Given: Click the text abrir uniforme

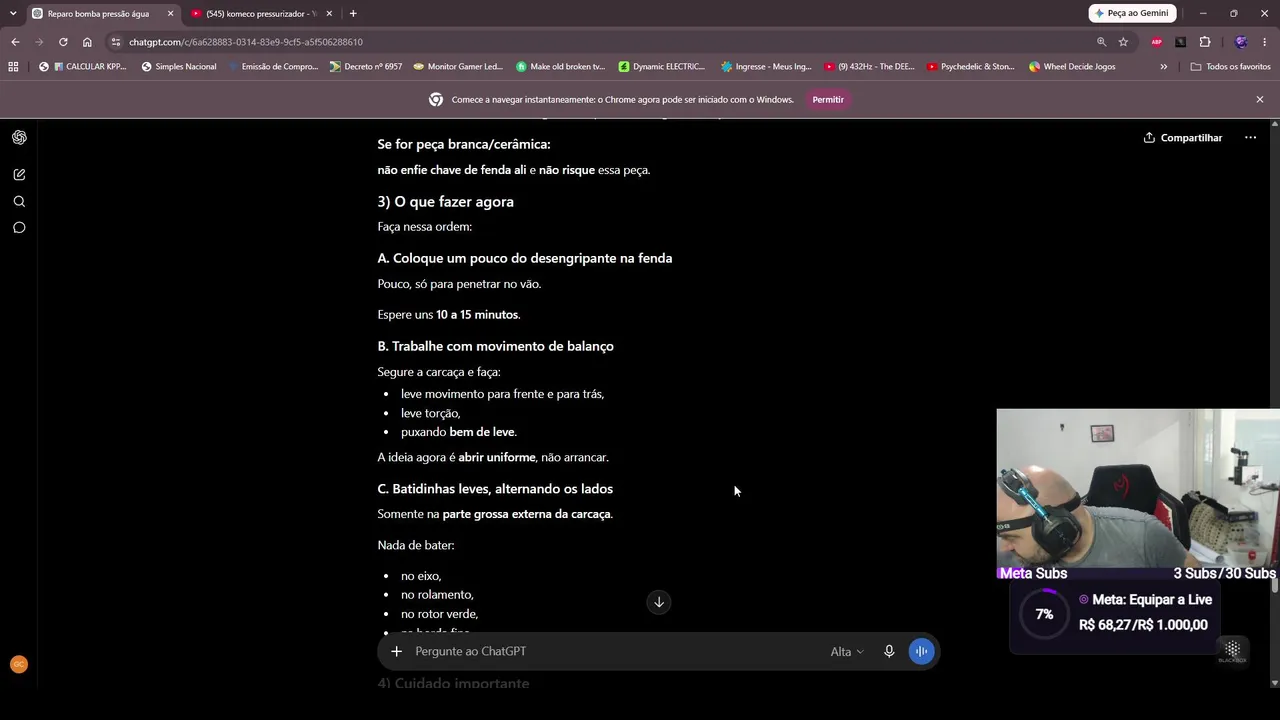Looking at the screenshot, I should [497, 458].
